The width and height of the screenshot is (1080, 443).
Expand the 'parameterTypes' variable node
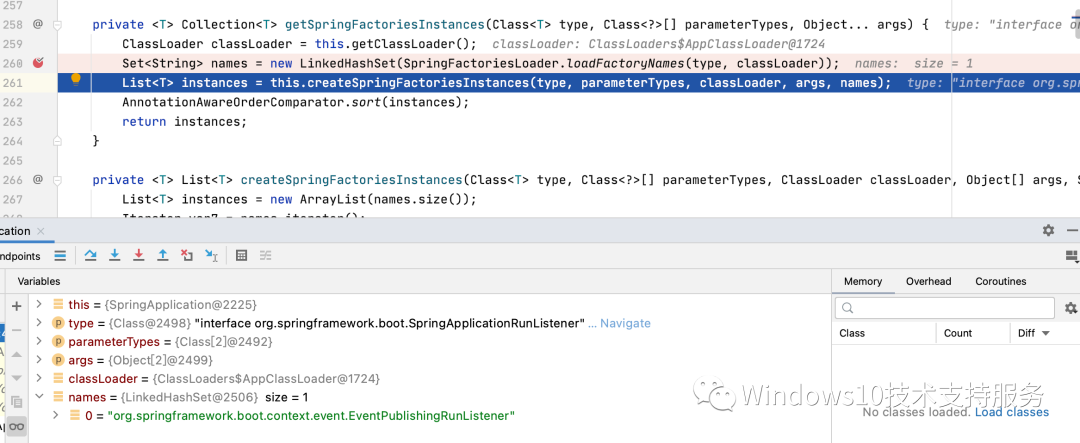pyautogui.click(x=39, y=341)
